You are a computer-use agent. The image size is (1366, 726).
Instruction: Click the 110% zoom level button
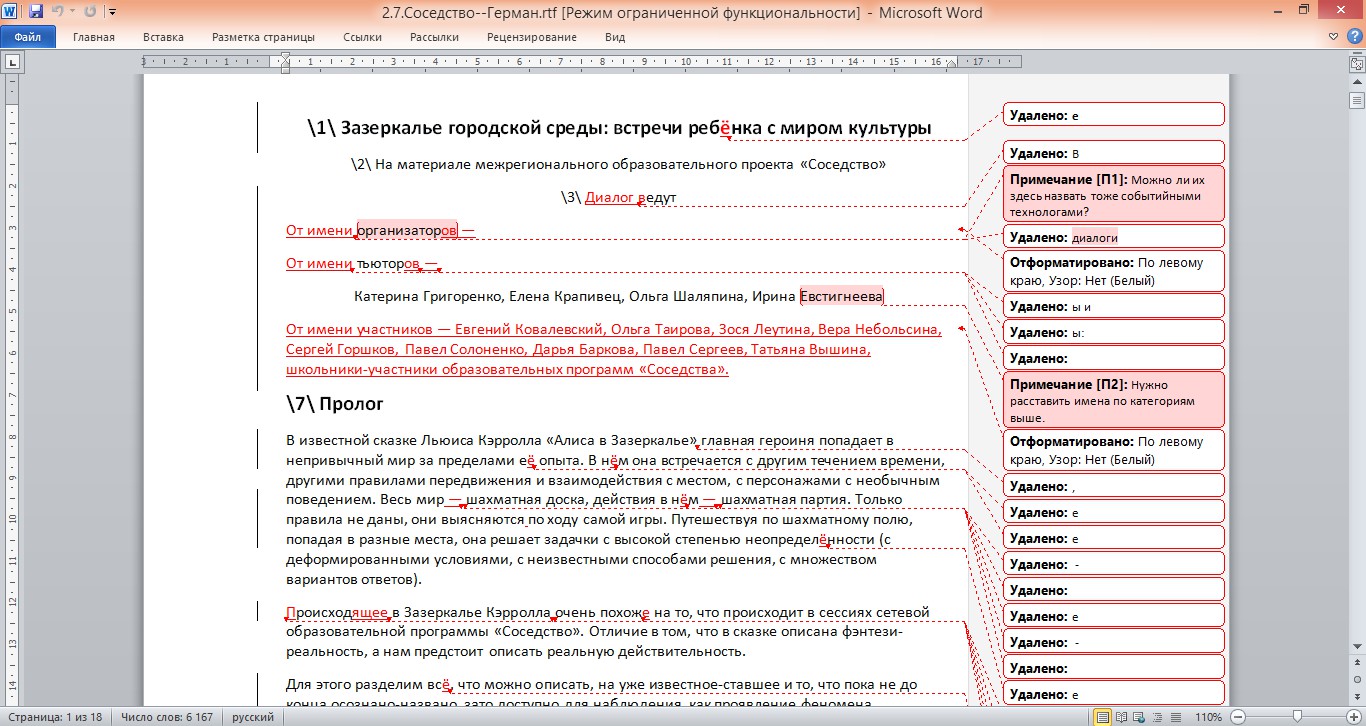click(x=1208, y=717)
